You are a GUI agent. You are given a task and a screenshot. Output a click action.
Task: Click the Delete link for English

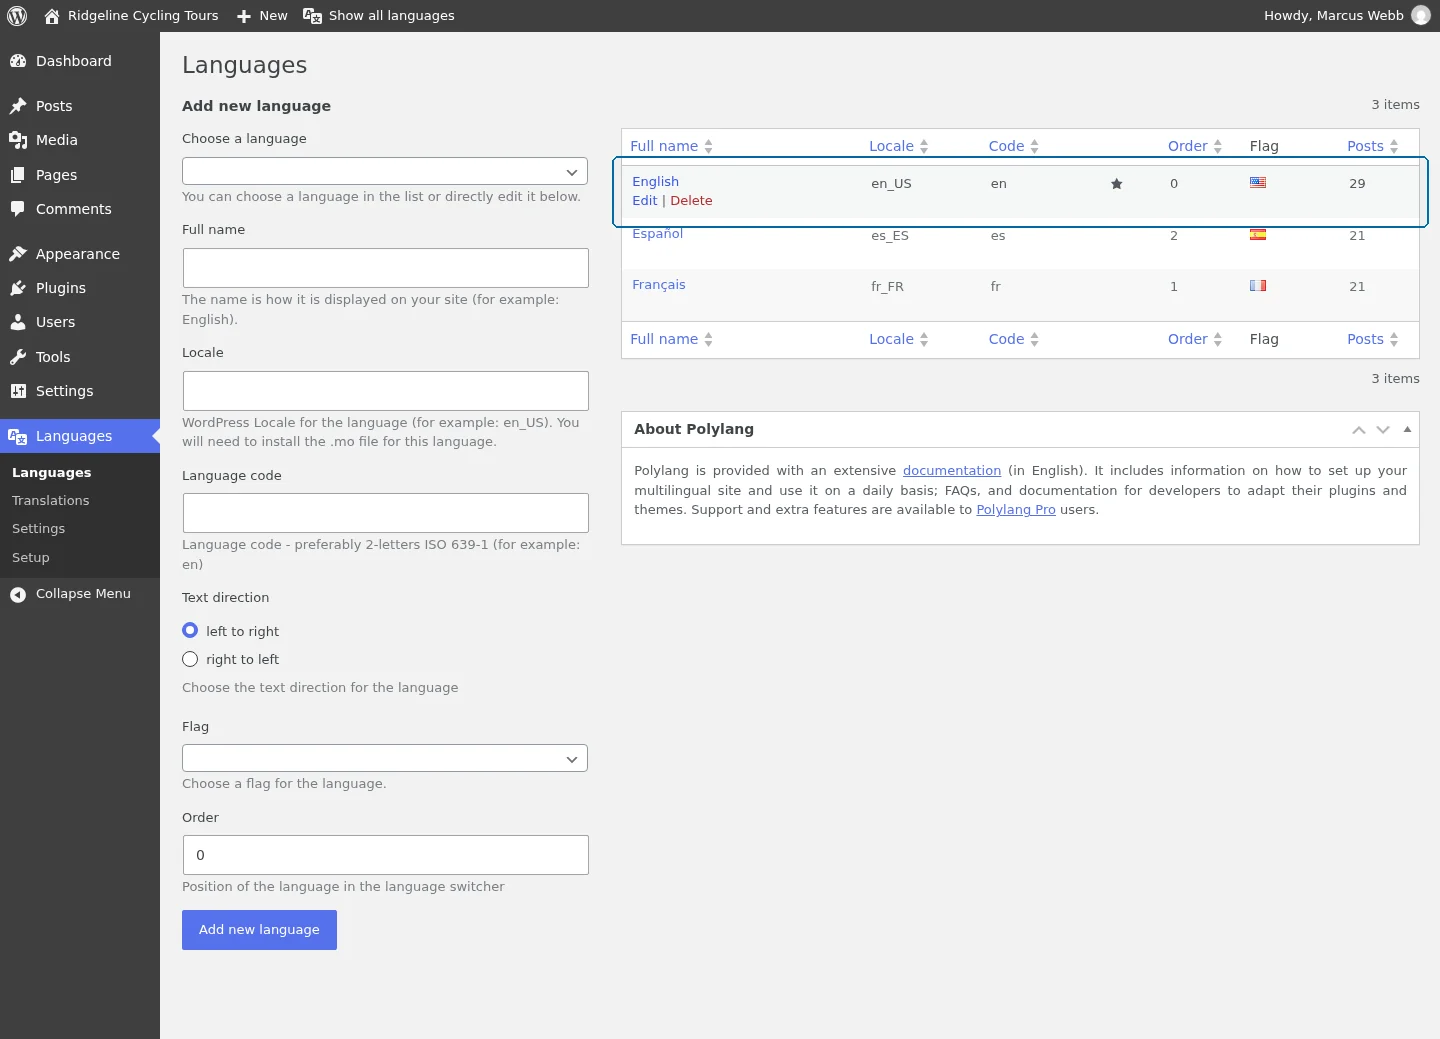point(691,201)
